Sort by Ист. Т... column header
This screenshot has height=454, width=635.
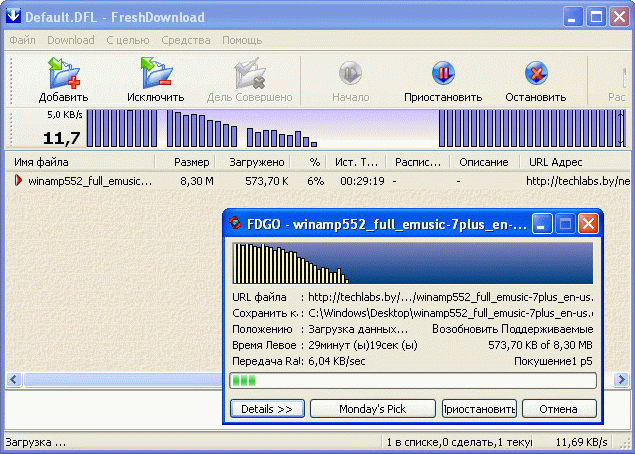point(356,162)
